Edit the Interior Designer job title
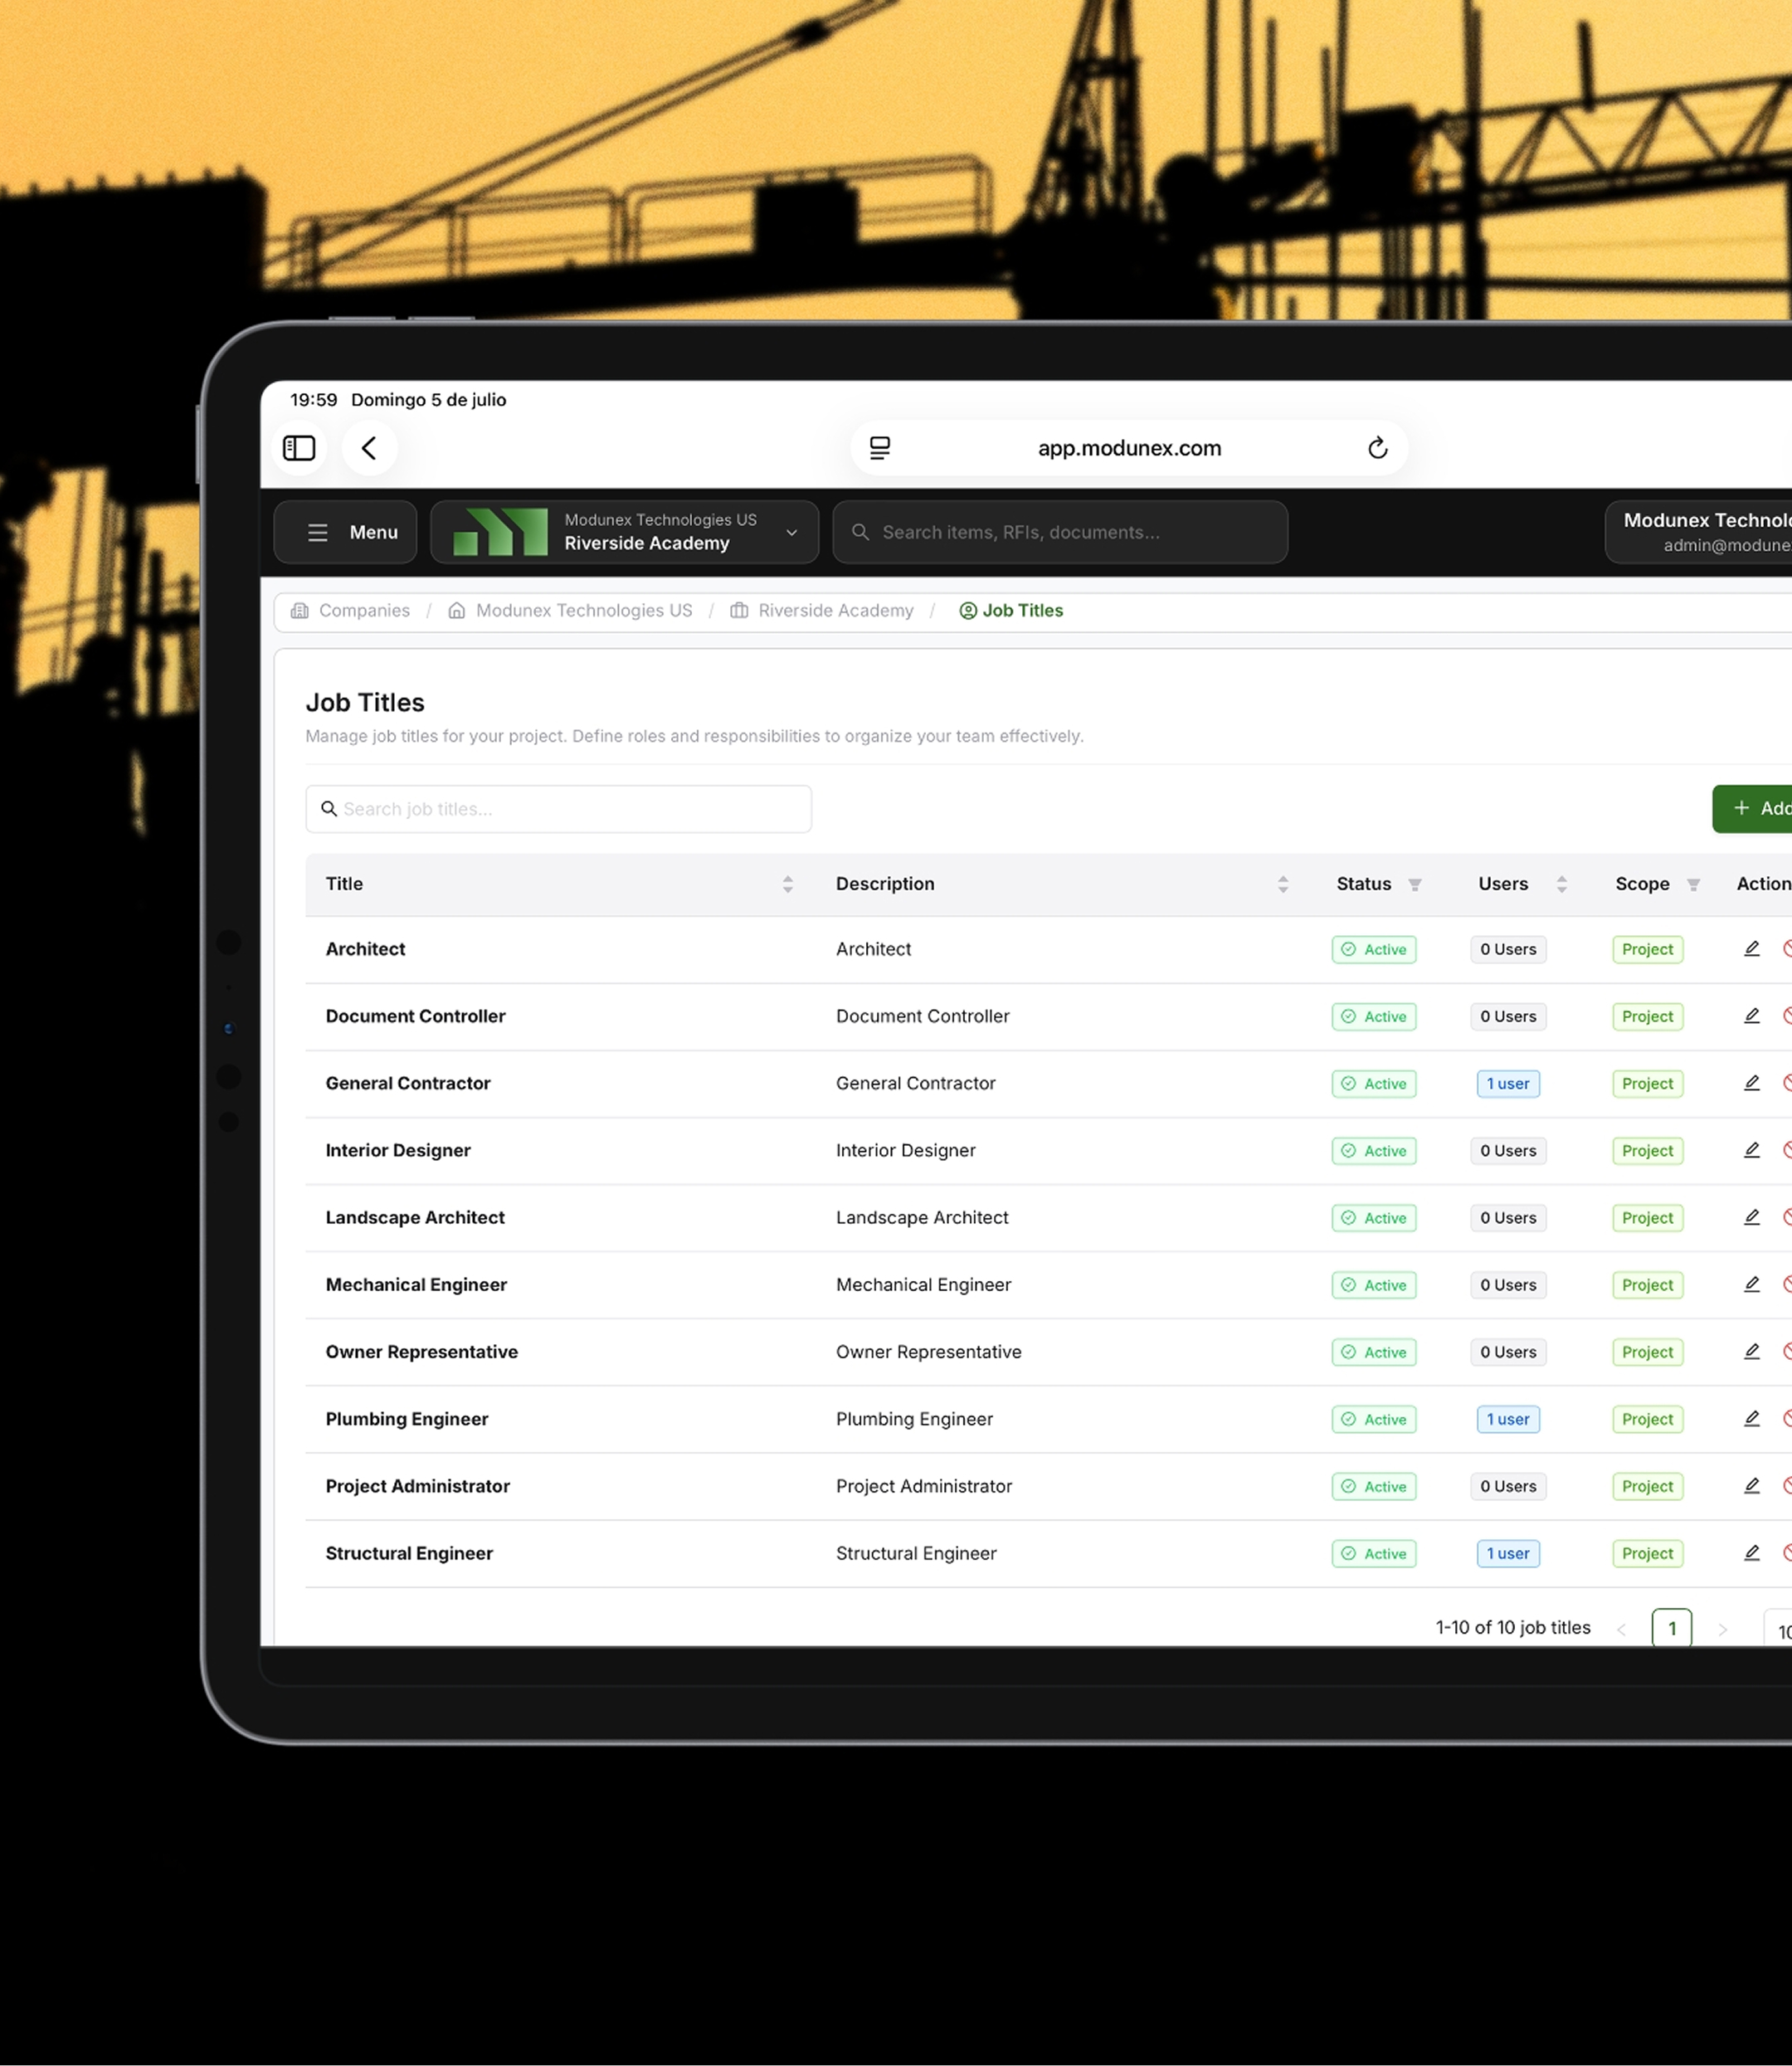This screenshot has width=1792, height=2066. pyautogui.click(x=1752, y=1150)
